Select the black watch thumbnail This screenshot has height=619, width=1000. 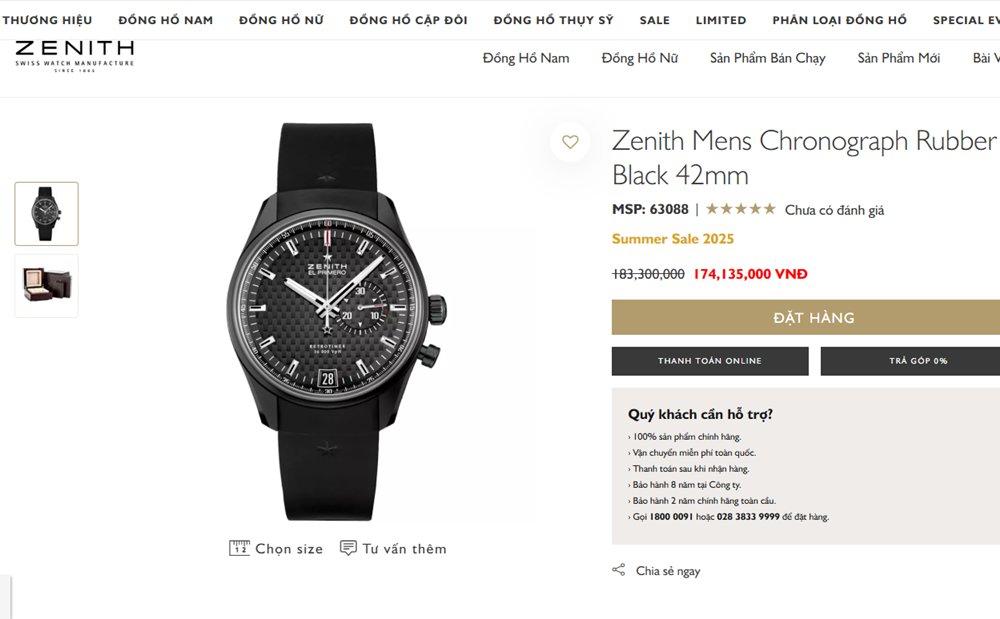click(46, 214)
